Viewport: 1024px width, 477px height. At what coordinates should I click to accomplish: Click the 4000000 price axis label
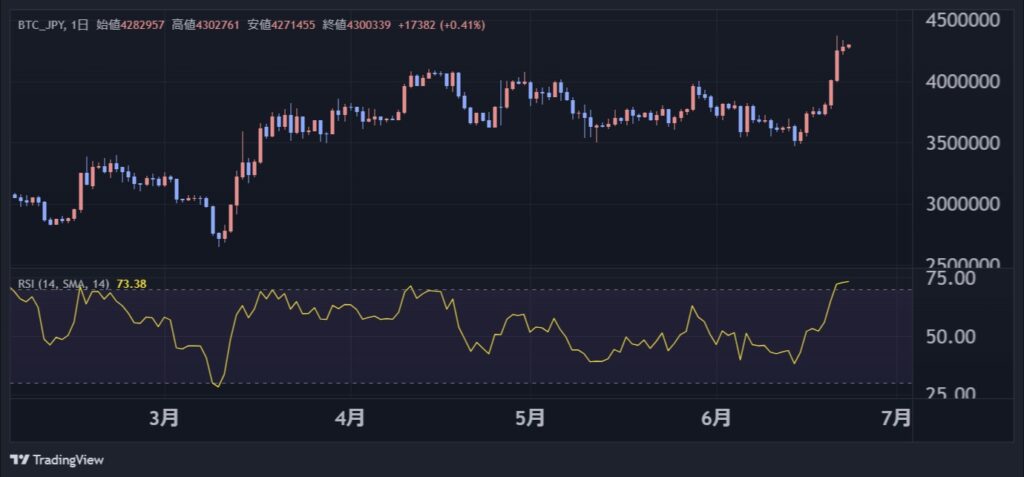[962, 82]
